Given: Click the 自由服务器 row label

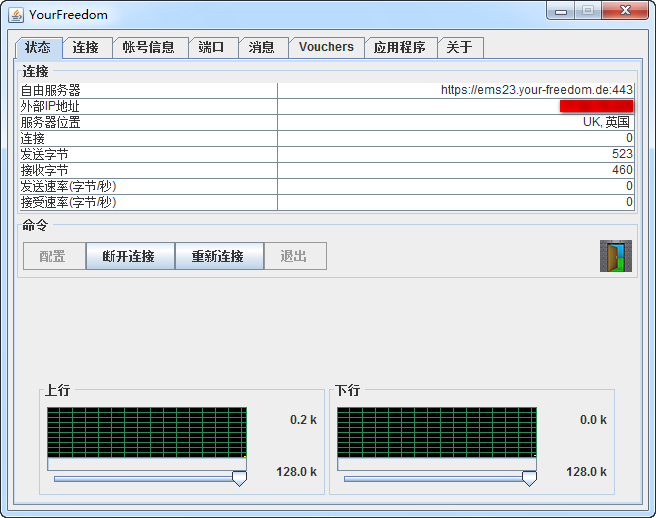Looking at the screenshot, I should [51, 90].
